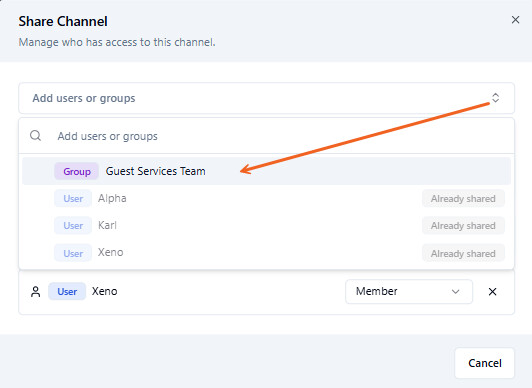Select the Alpha user option
The width and height of the screenshot is (532, 388).
[266, 198]
